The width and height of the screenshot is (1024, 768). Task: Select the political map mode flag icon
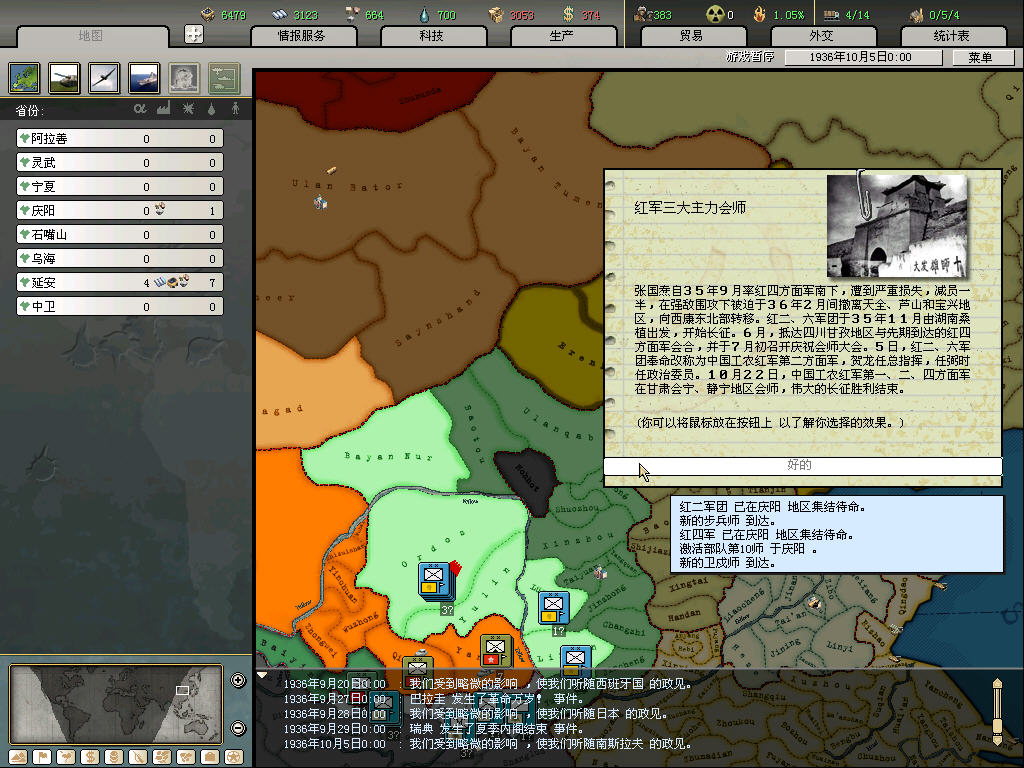41,757
